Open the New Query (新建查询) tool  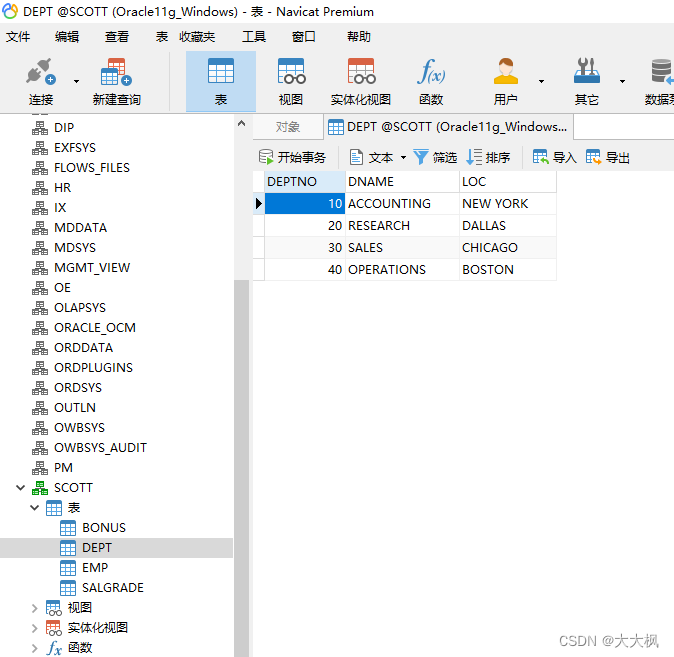116,72
